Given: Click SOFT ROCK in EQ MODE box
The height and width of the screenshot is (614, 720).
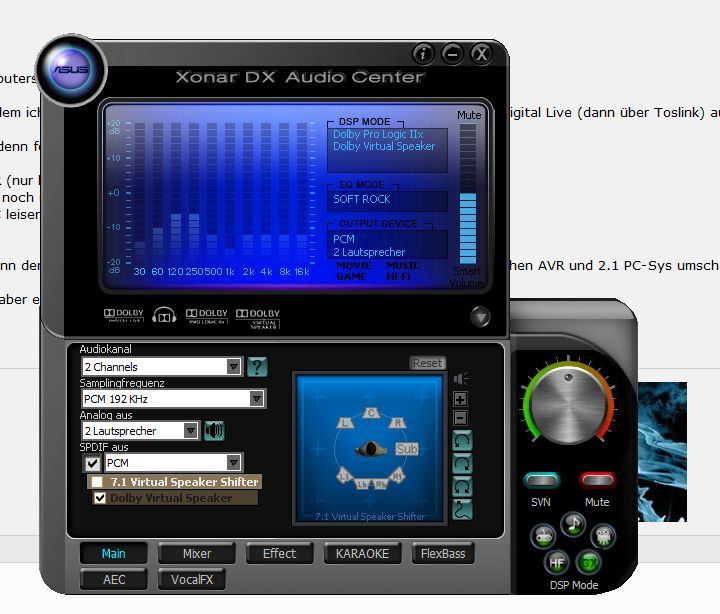Looking at the screenshot, I should pos(362,199).
